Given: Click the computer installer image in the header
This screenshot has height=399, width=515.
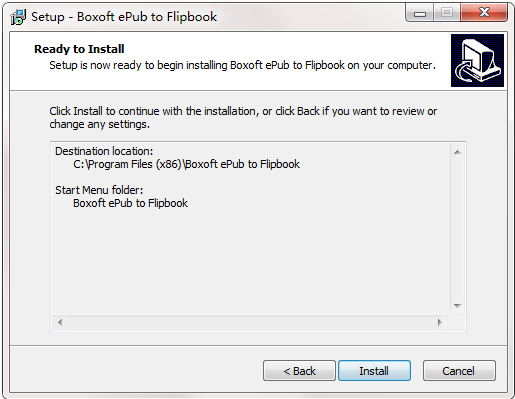Looking at the screenshot, I should [x=477, y=60].
